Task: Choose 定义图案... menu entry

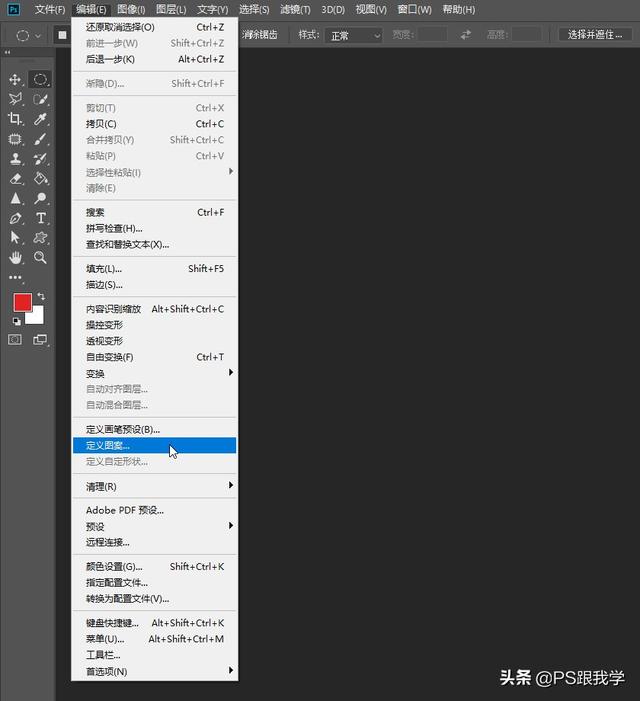Action: point(155,446)
